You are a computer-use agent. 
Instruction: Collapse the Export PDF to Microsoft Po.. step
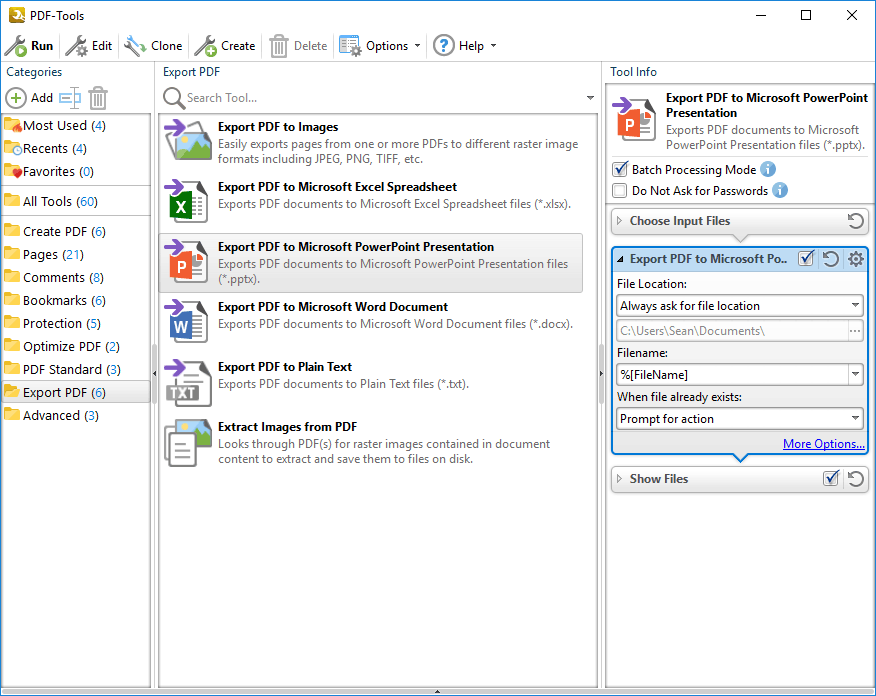[620, 259]
